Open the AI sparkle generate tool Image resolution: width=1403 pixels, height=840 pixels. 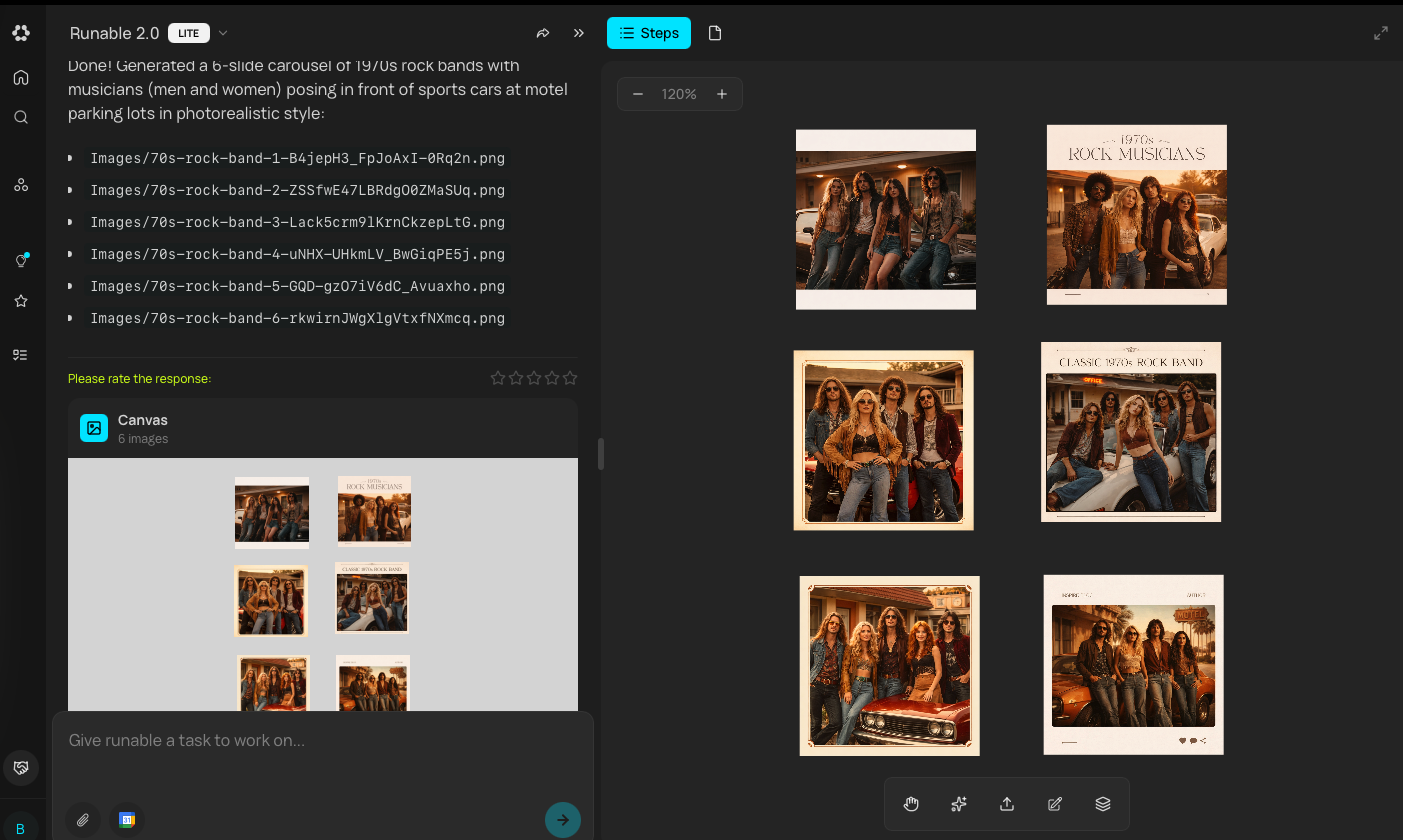click(x=959, y=804)
